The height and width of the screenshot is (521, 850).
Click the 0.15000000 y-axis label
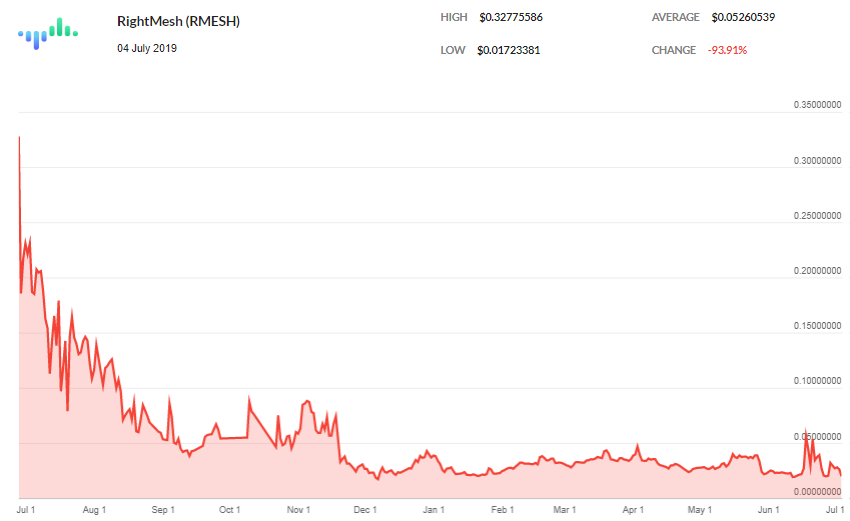(817, 326)
